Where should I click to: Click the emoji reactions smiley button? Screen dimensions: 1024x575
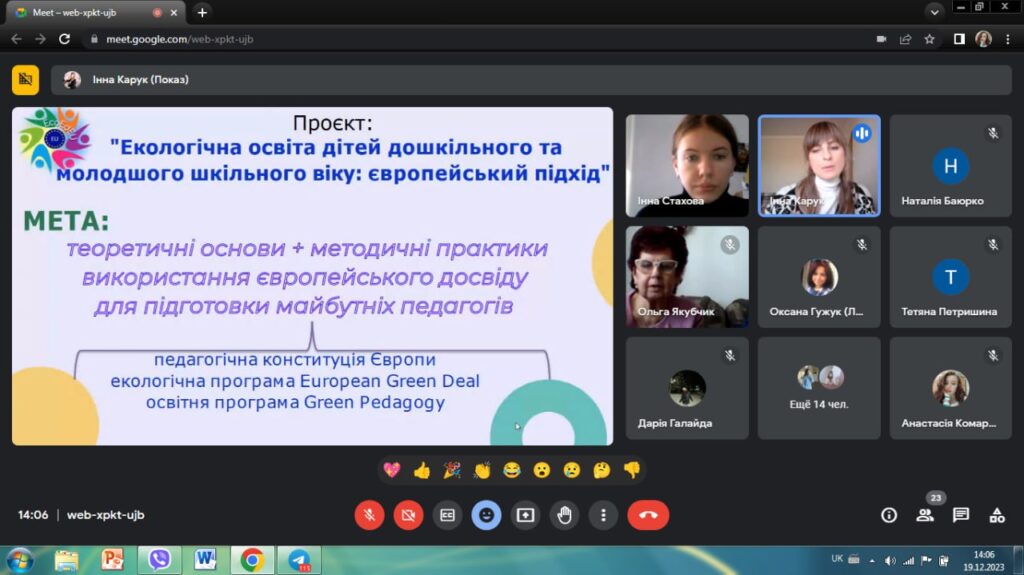(486, 515)
